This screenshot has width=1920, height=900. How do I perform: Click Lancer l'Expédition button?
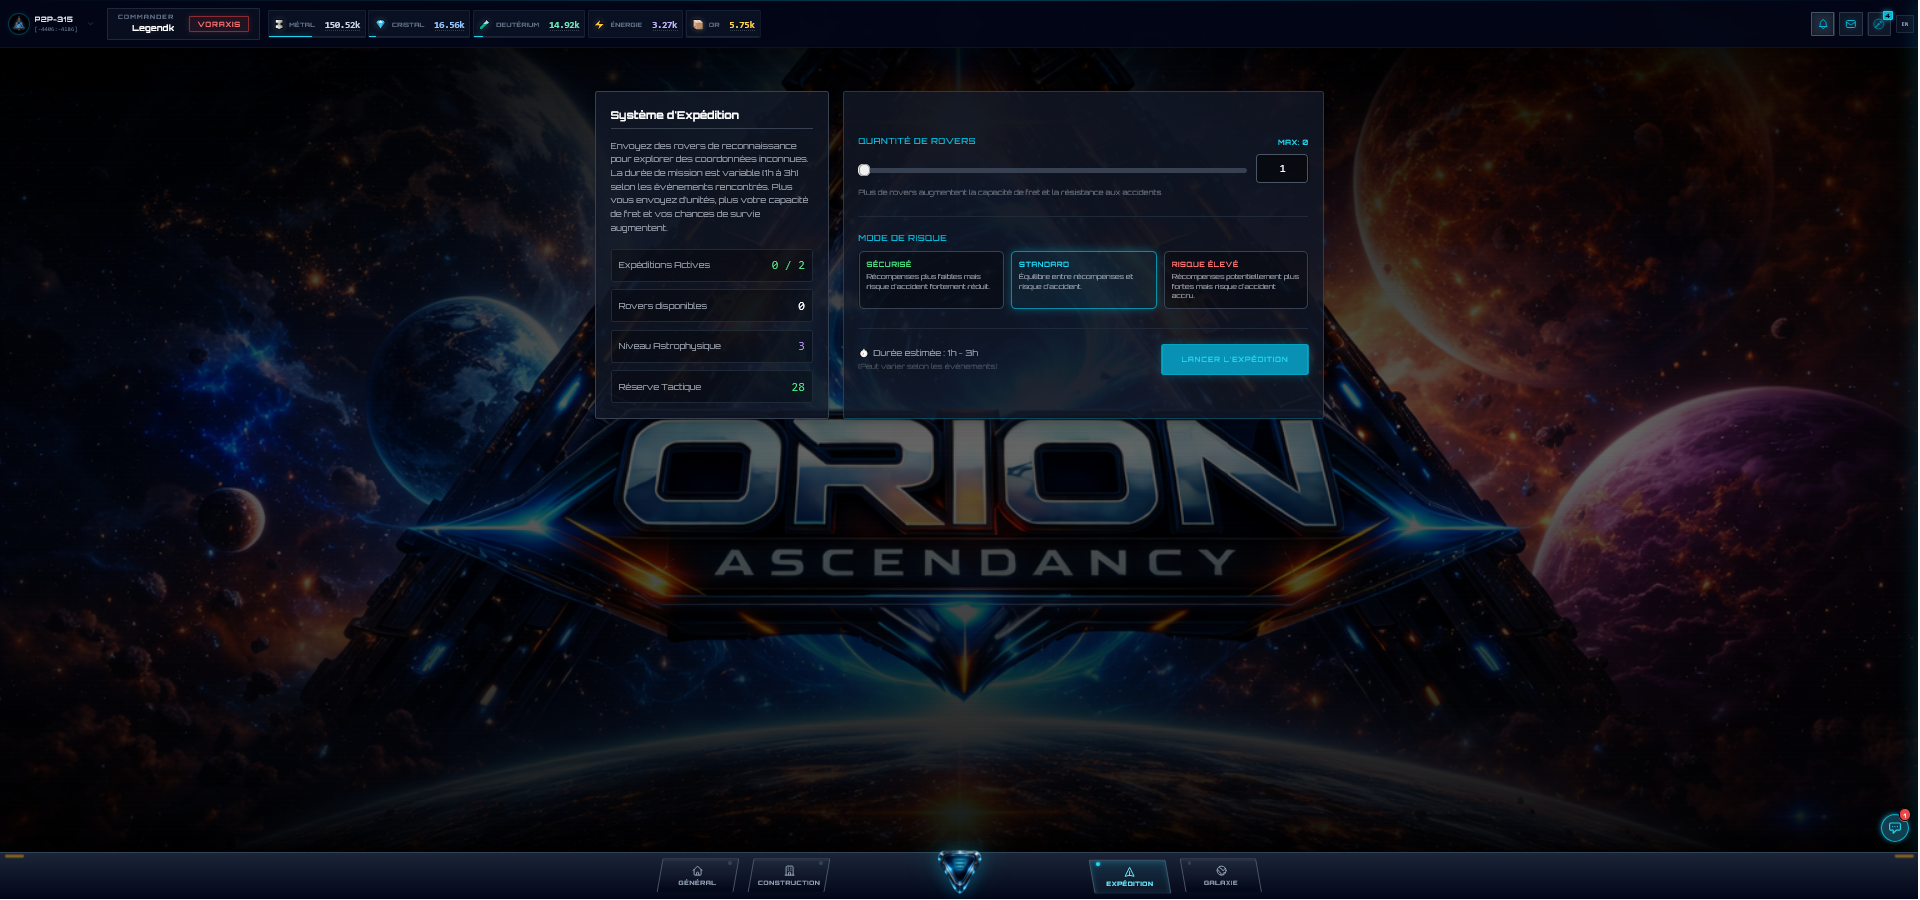pos(1234,359)
